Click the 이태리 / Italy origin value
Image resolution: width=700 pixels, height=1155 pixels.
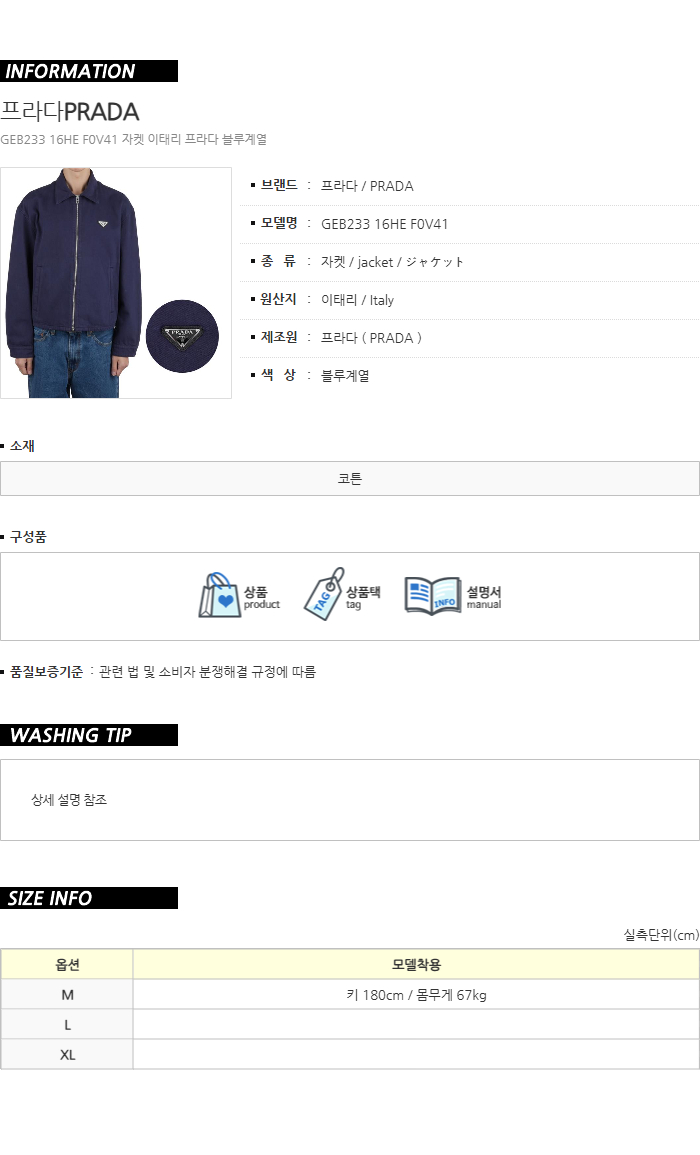(x=357, y=300)
